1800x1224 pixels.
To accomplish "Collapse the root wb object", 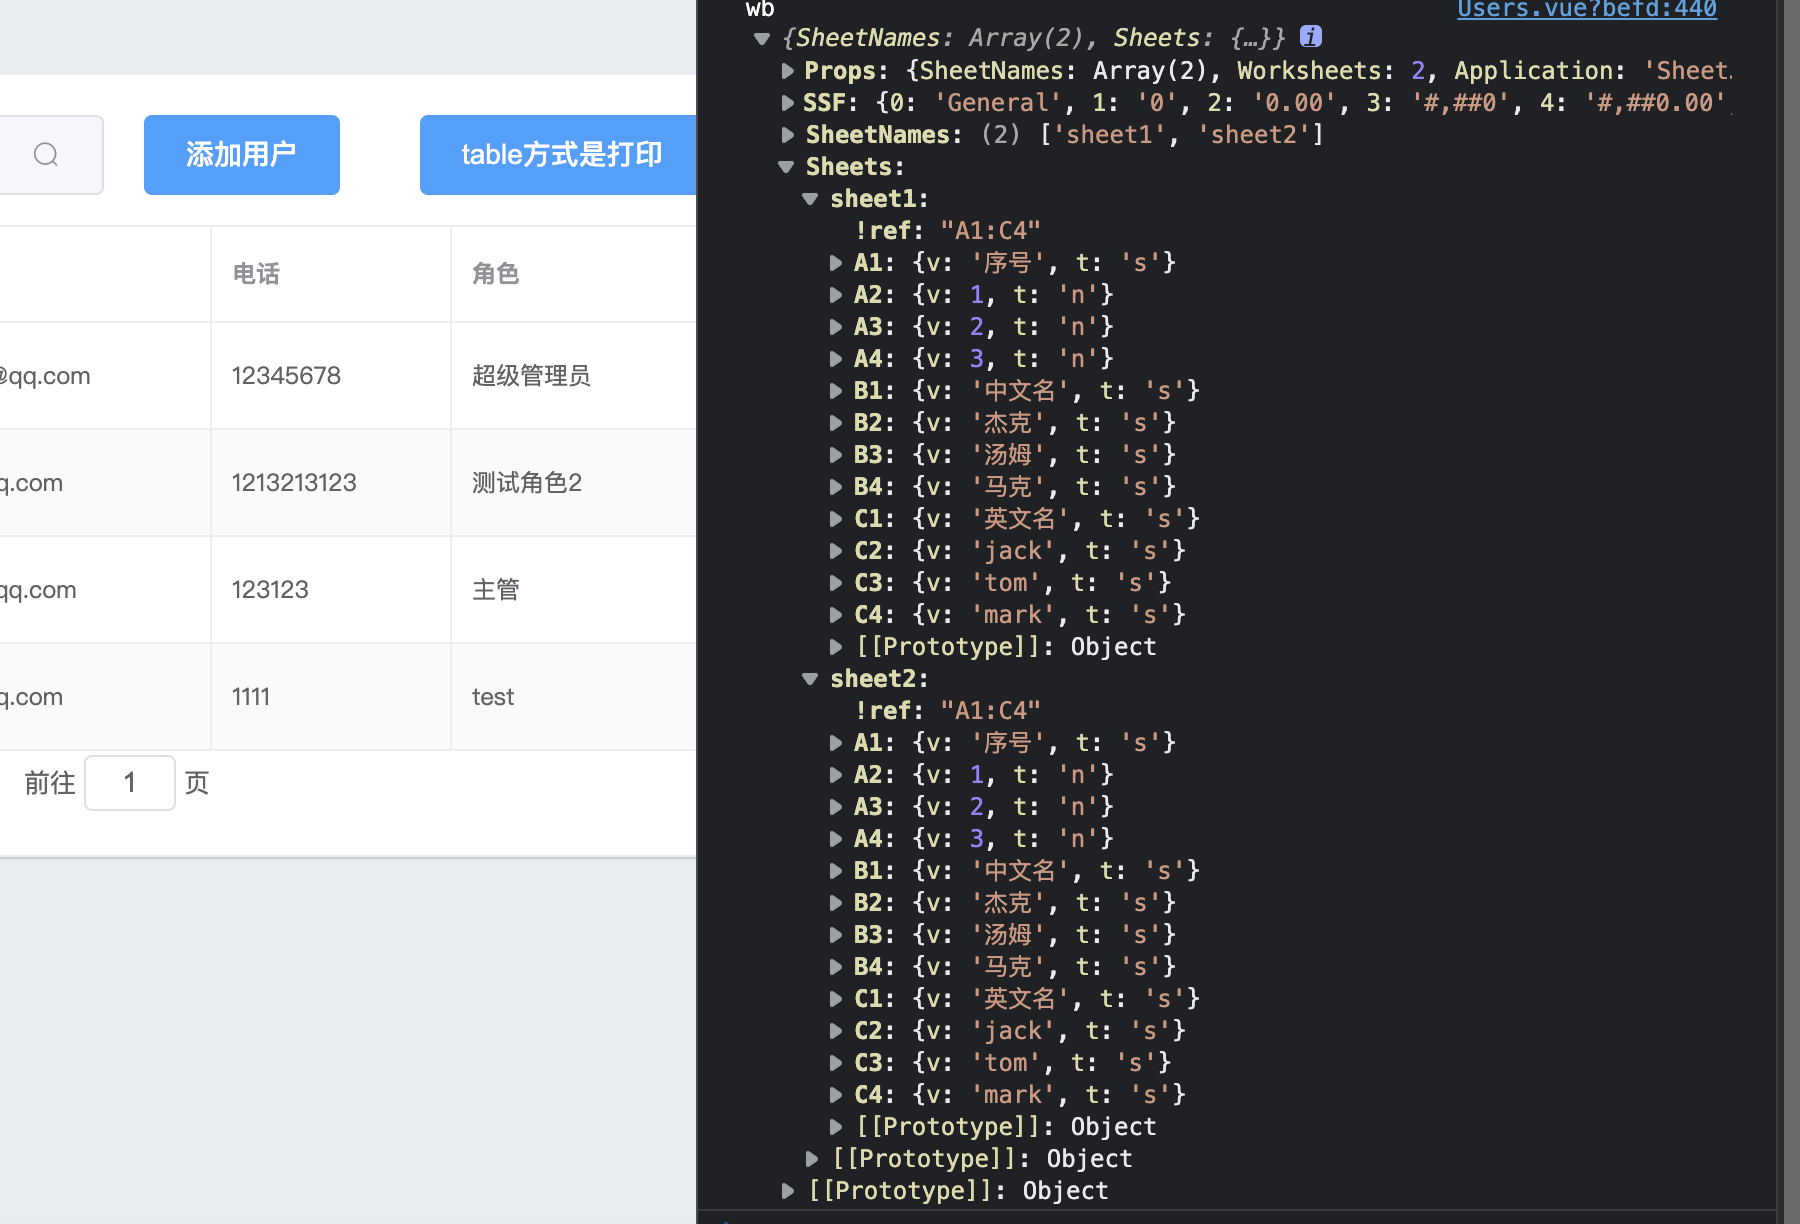I will [x=762, y=39].
